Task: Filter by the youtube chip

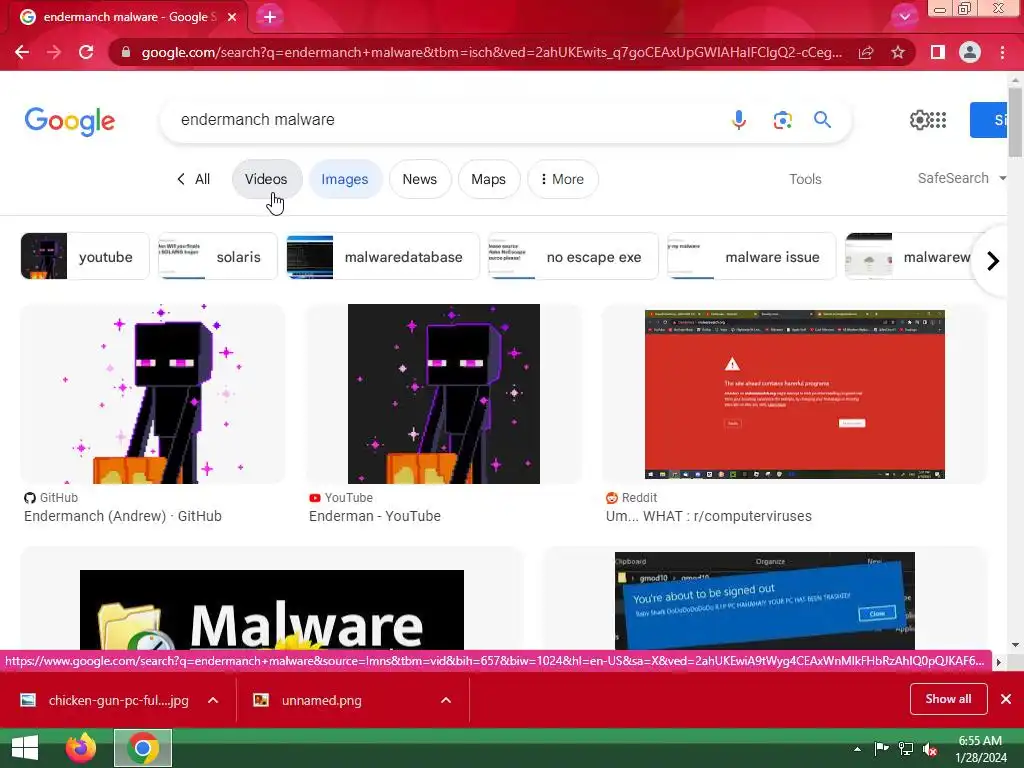Action: click(x=85, y=257)
